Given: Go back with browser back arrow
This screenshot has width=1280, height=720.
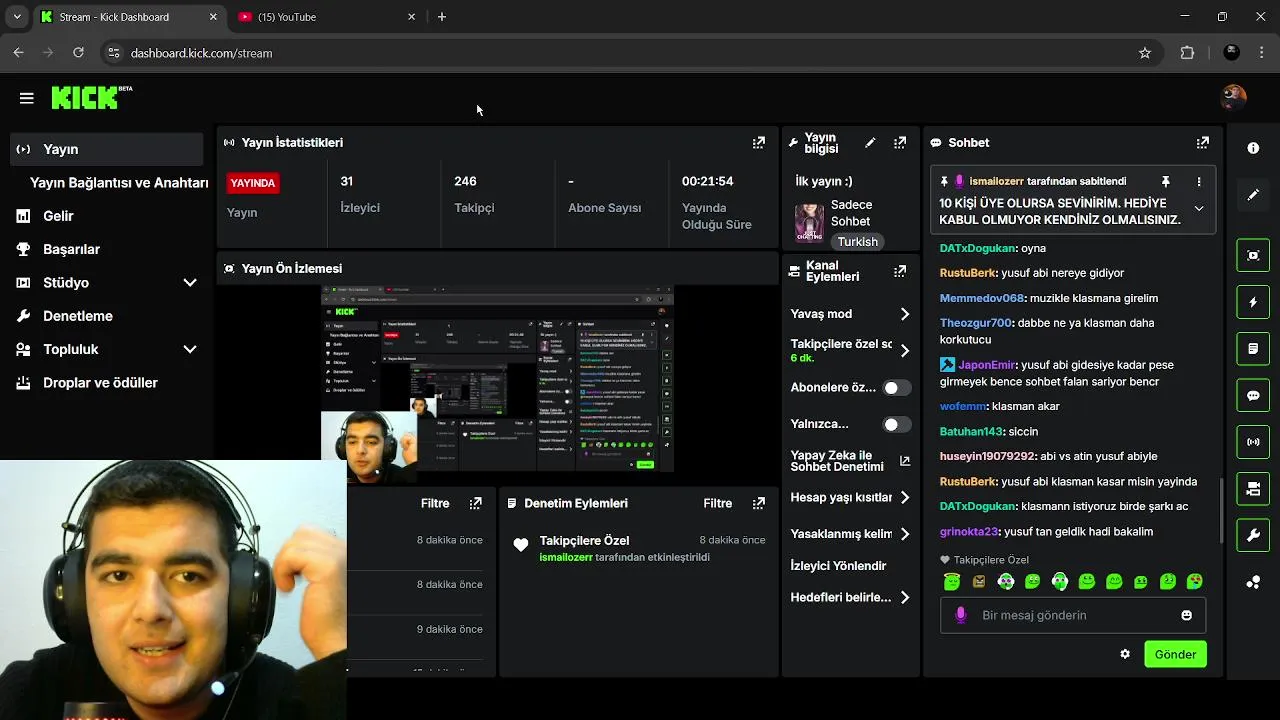Looking at the screenshot, I should point(19,53).
